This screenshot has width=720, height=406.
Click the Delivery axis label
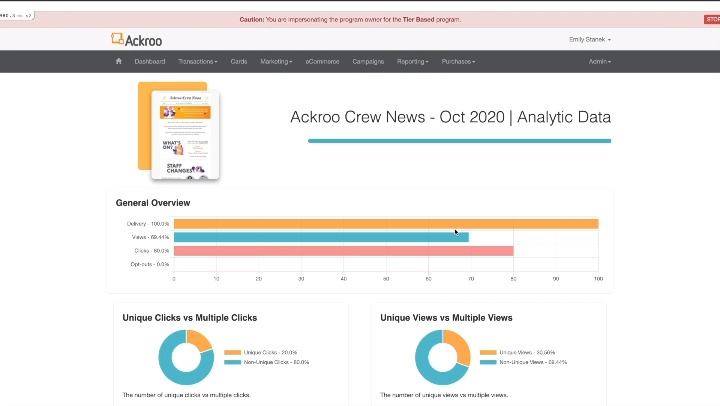(x=148, y=224)
